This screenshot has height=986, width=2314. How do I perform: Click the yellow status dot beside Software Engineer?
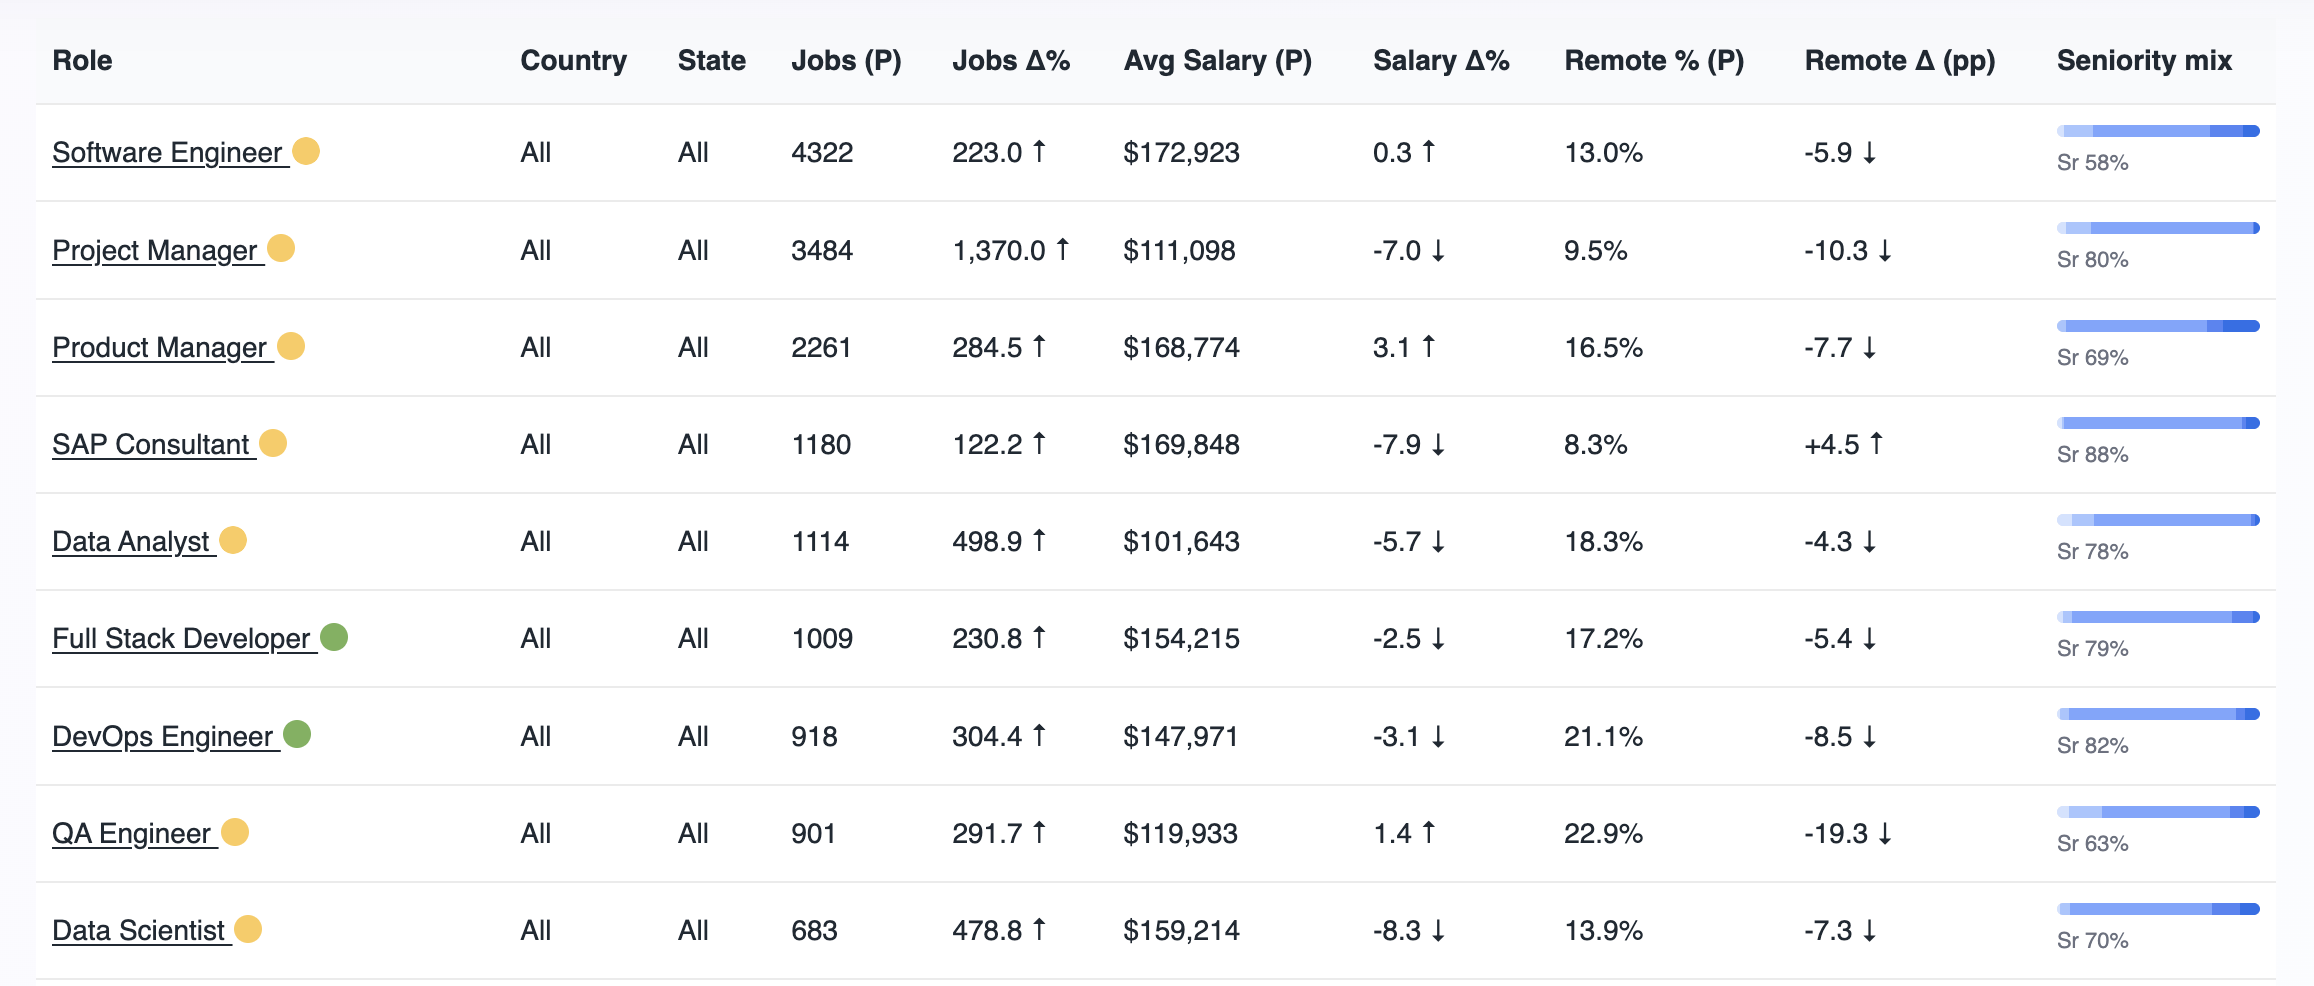(x=307, y=152)
